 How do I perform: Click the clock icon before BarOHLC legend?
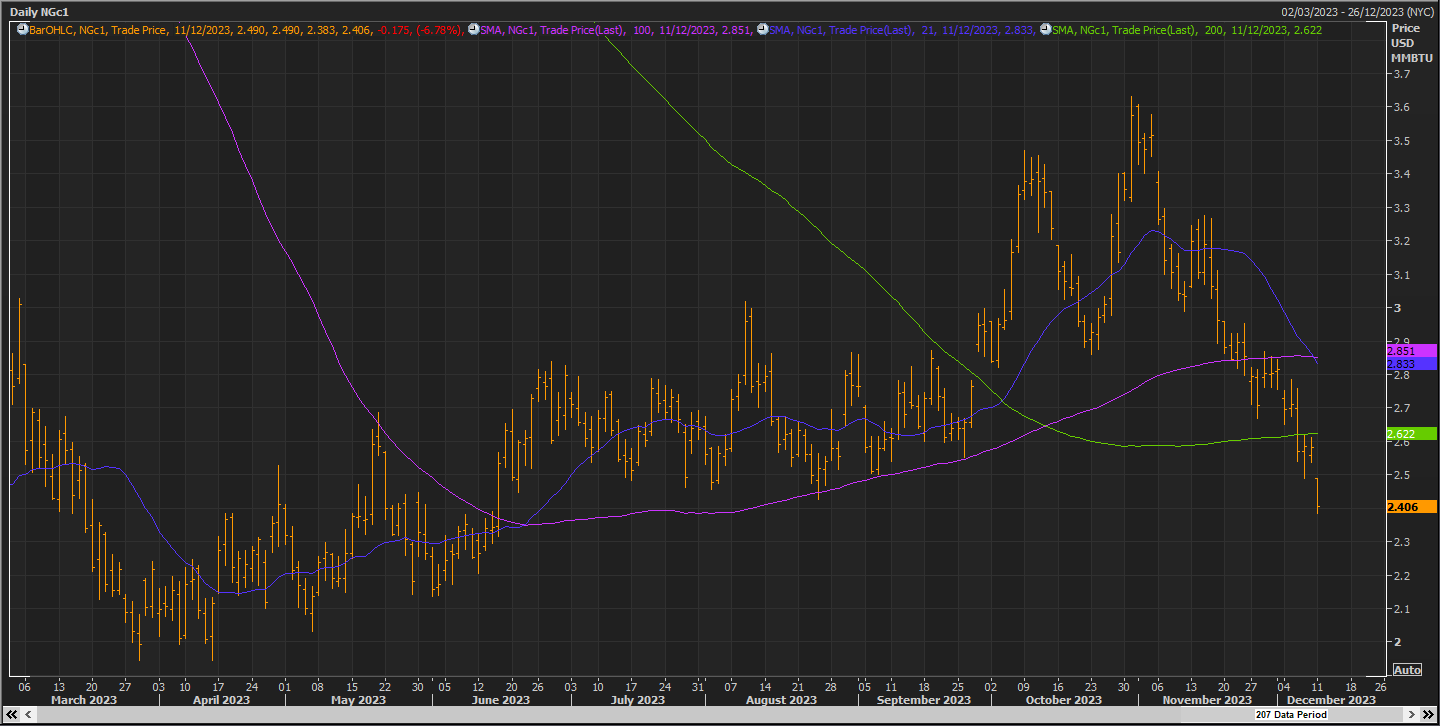click(x=22, y=30)
